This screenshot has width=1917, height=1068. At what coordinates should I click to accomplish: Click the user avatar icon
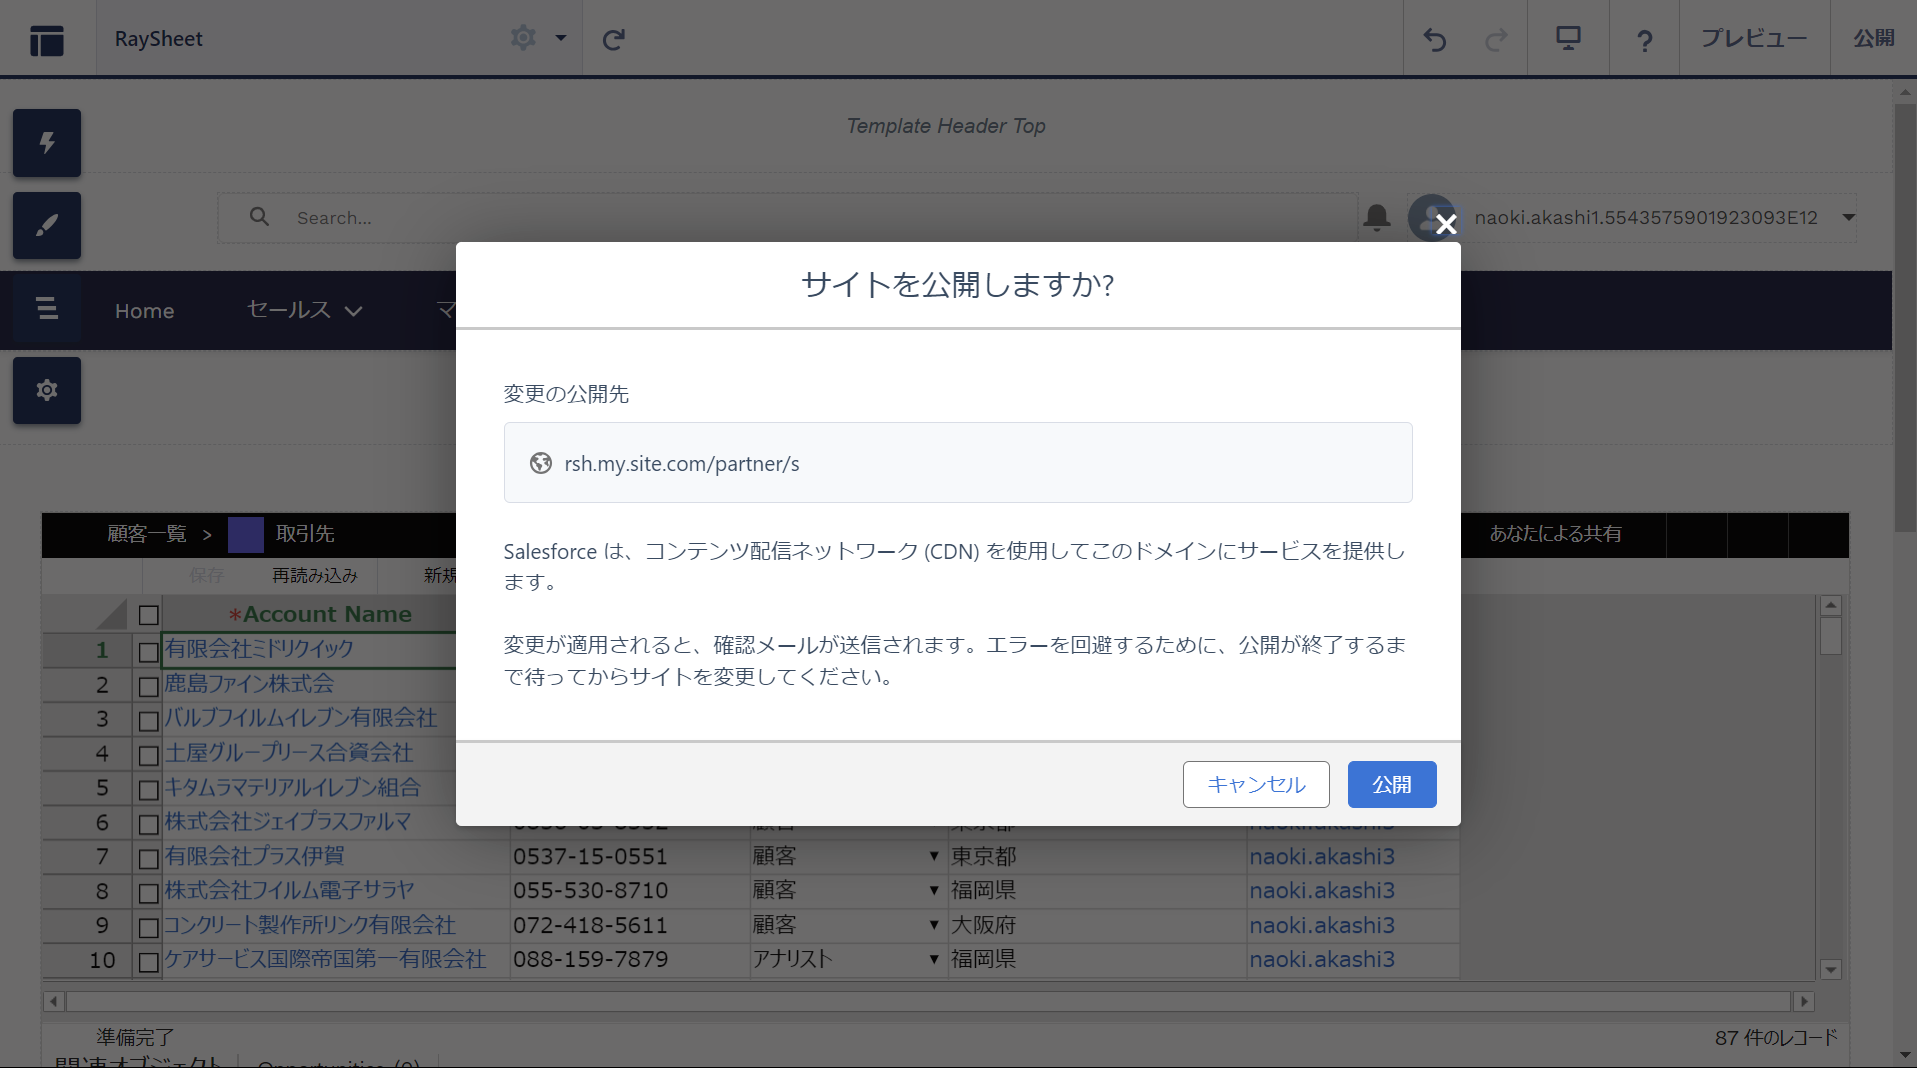[x=1430, y=217]
